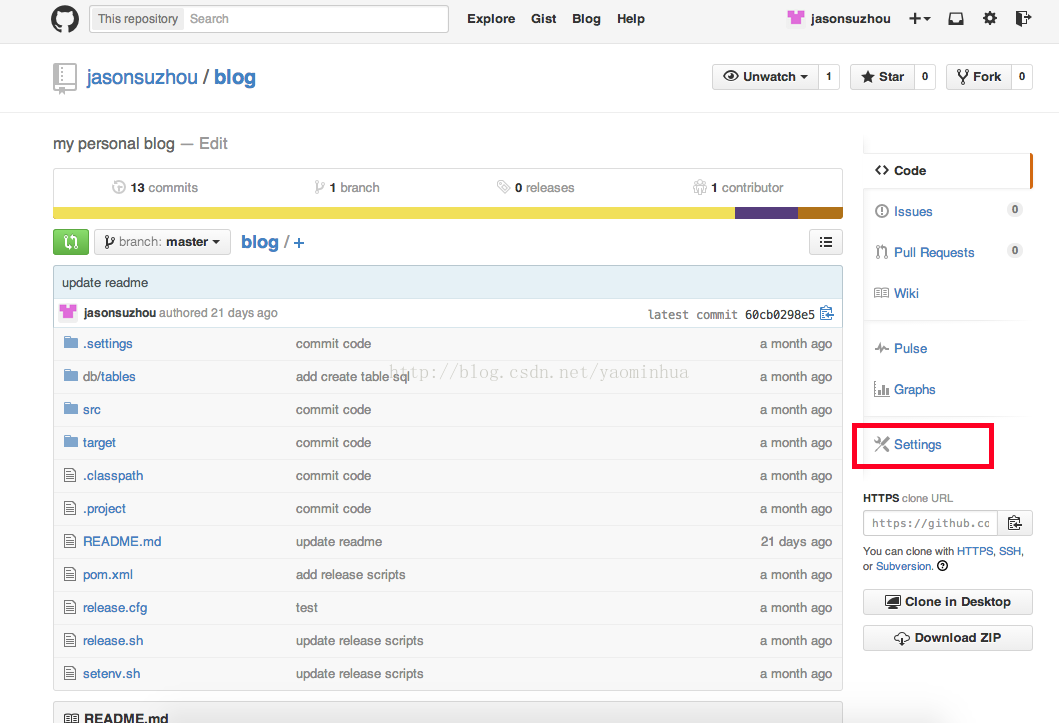Switch clone URL to Subversion
Image resolution: width=1059 pixels, height=723 pixels.
tap(904, 566)
